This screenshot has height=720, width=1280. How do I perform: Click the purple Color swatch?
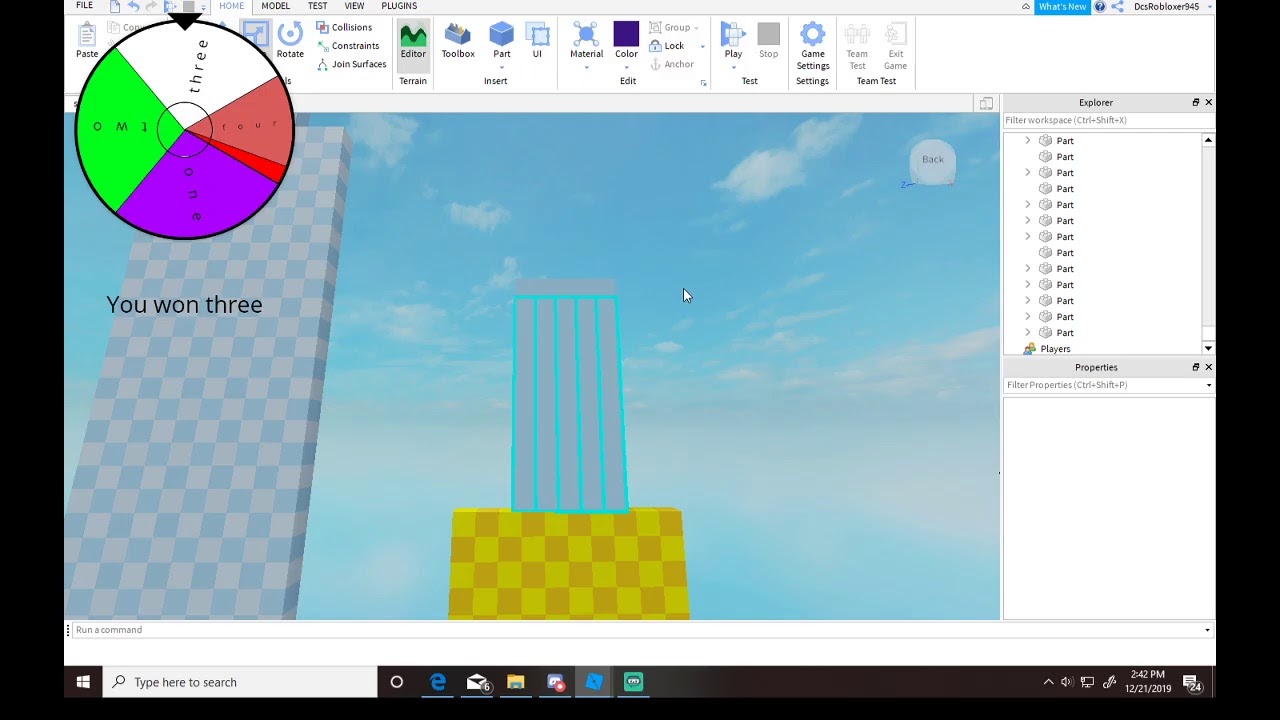coord(626,34)
